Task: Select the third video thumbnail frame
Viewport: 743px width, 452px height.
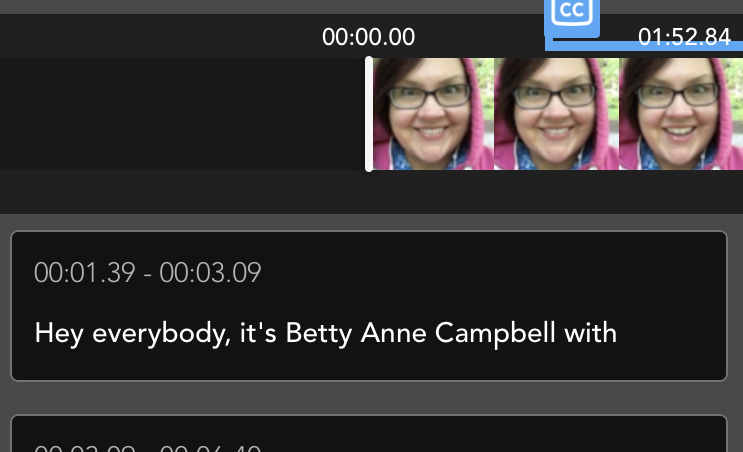Action: tap(681, 114)
